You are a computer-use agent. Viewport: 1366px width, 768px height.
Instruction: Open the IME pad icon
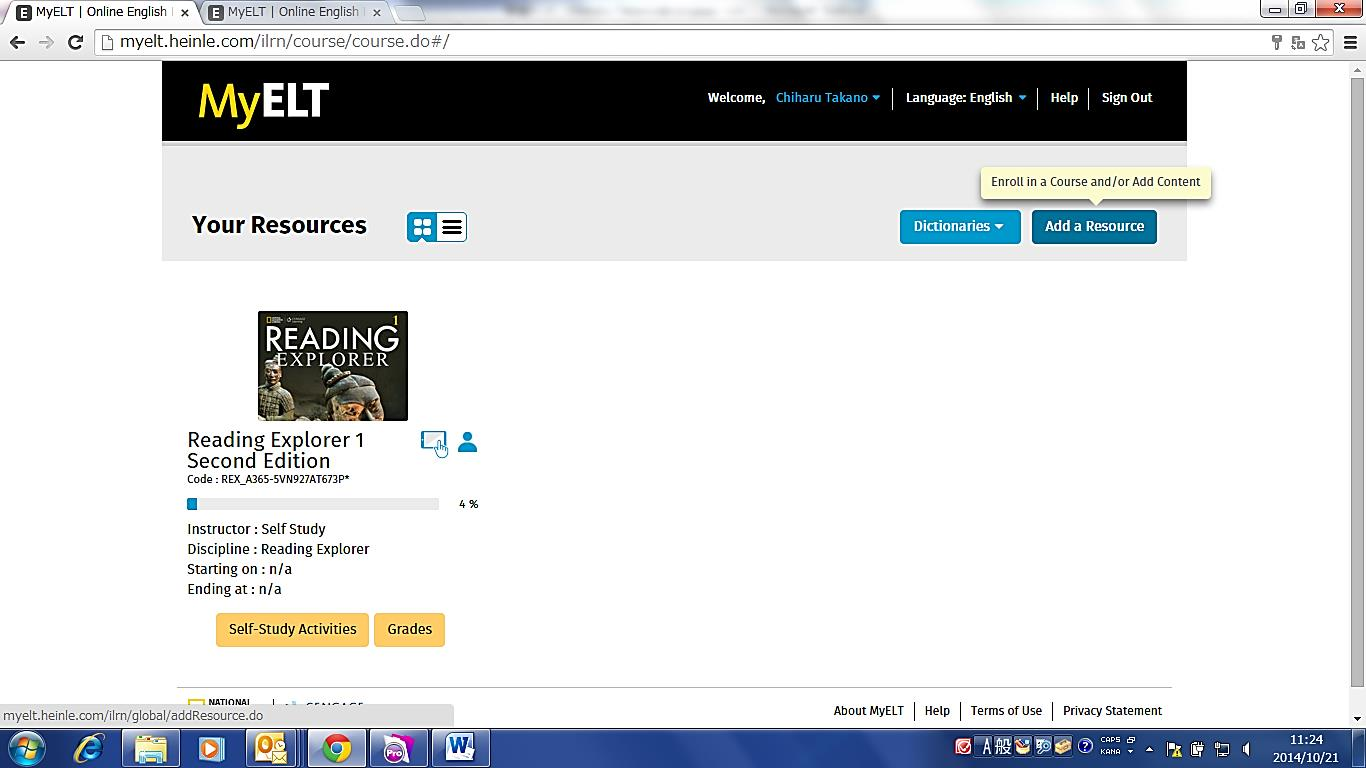pyautogui.click(x=1023, y=746)
